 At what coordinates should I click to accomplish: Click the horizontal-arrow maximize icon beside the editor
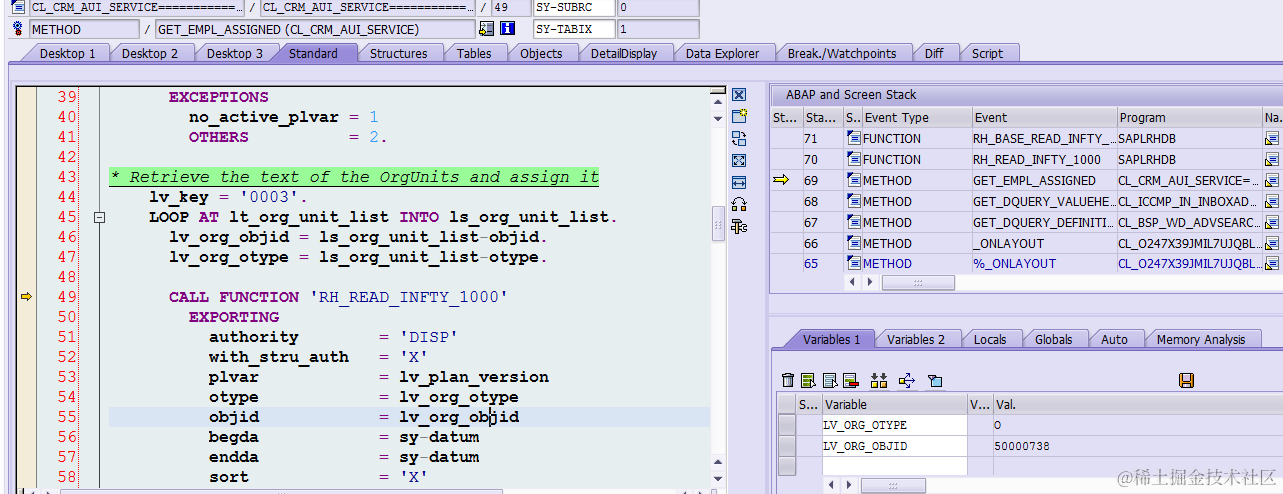coord(739,182)
